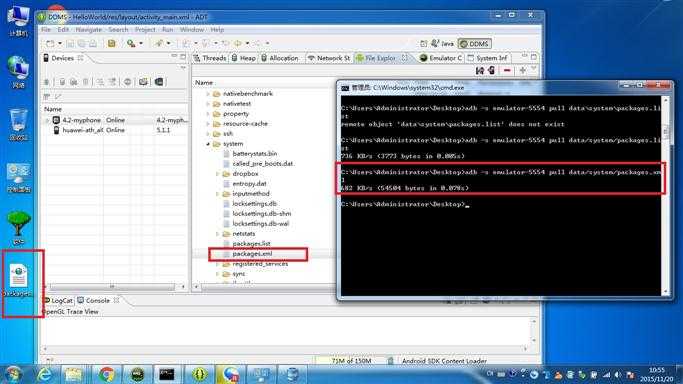Pull a file from the device icon
The height and width of the screenshot is (384, 683).
click(480, 70)
